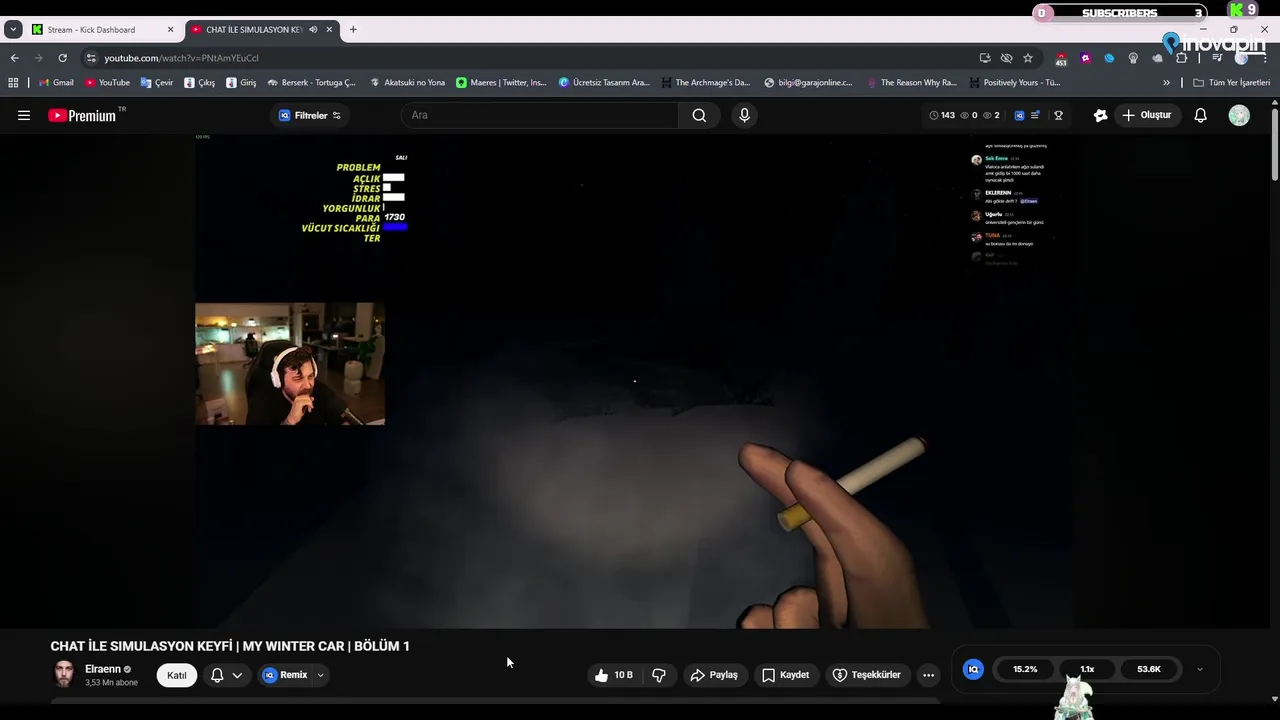Click the list icon beside the trophy

click(x=1036, y=115)
